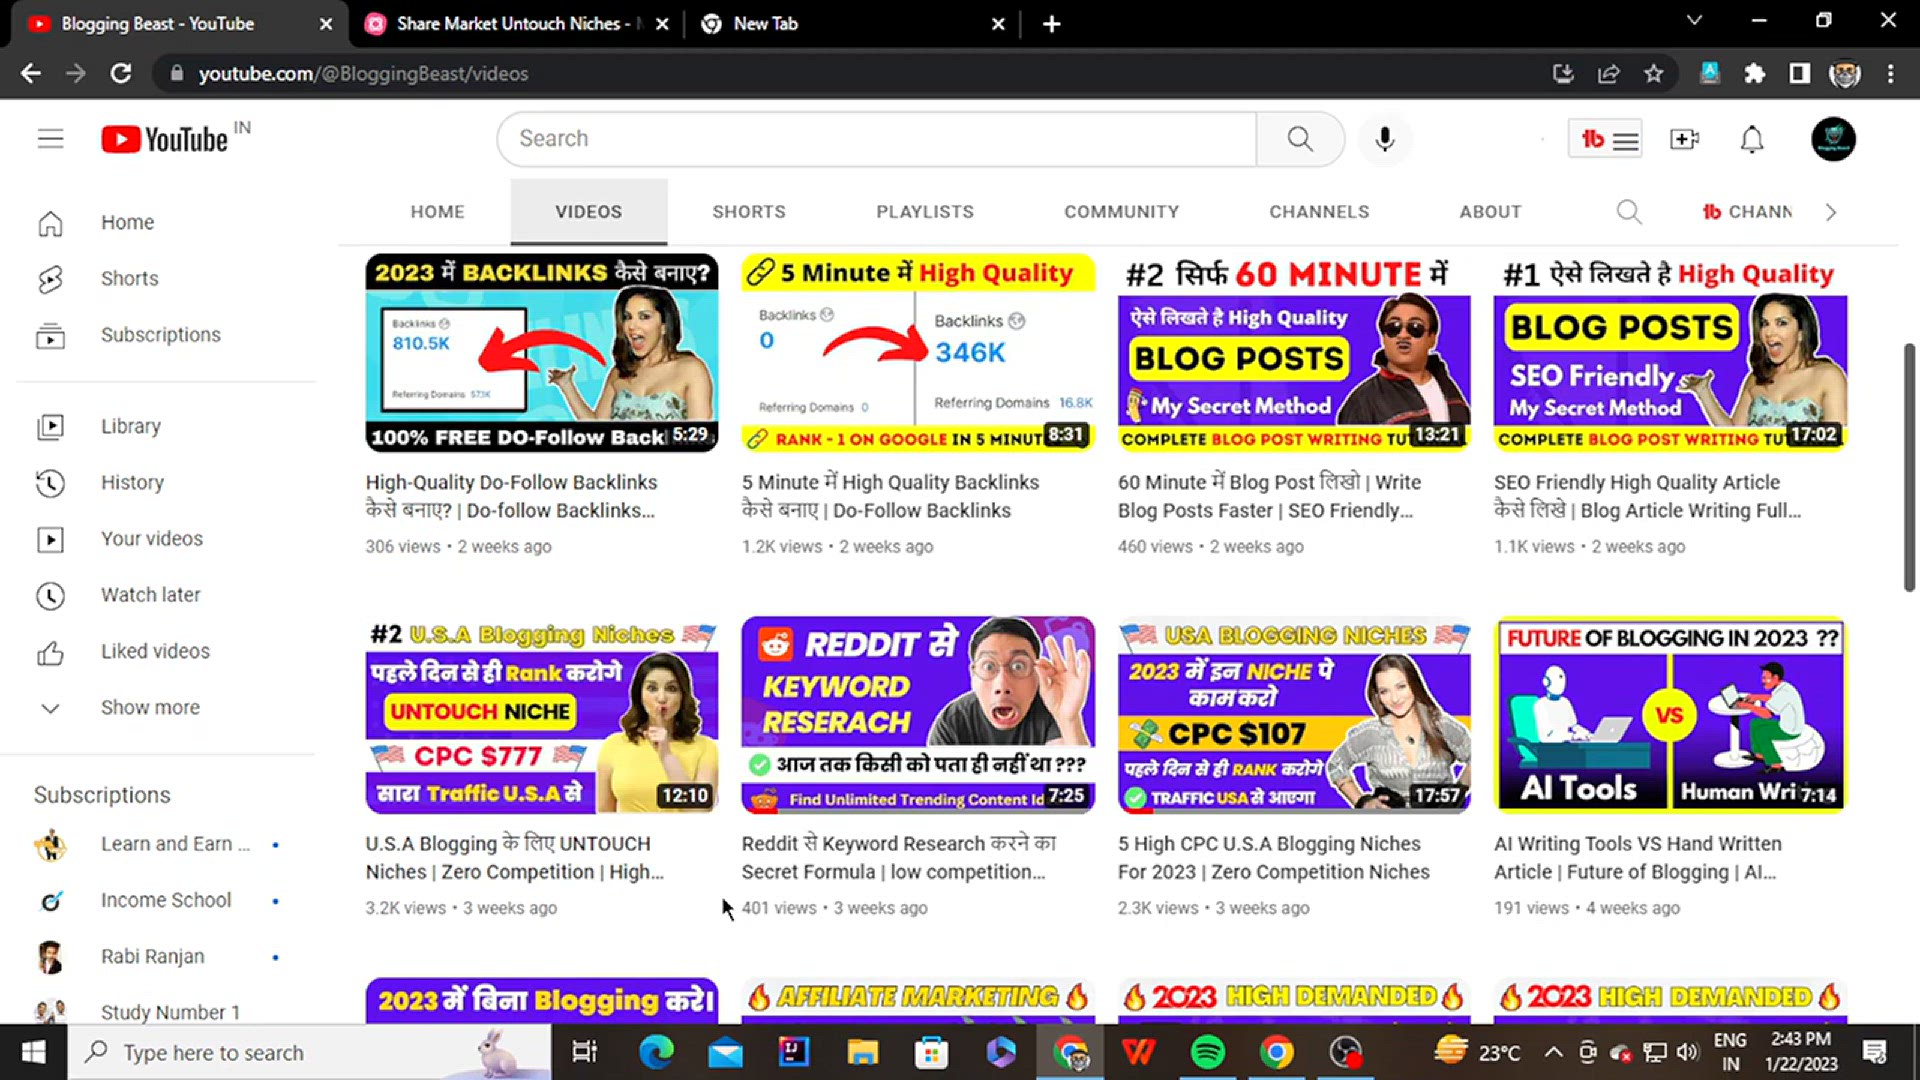Open AI Writing Tools VS Hand Written title
The image size is (1920, 1080).
pyautogui.click(x=1638, y=858)
